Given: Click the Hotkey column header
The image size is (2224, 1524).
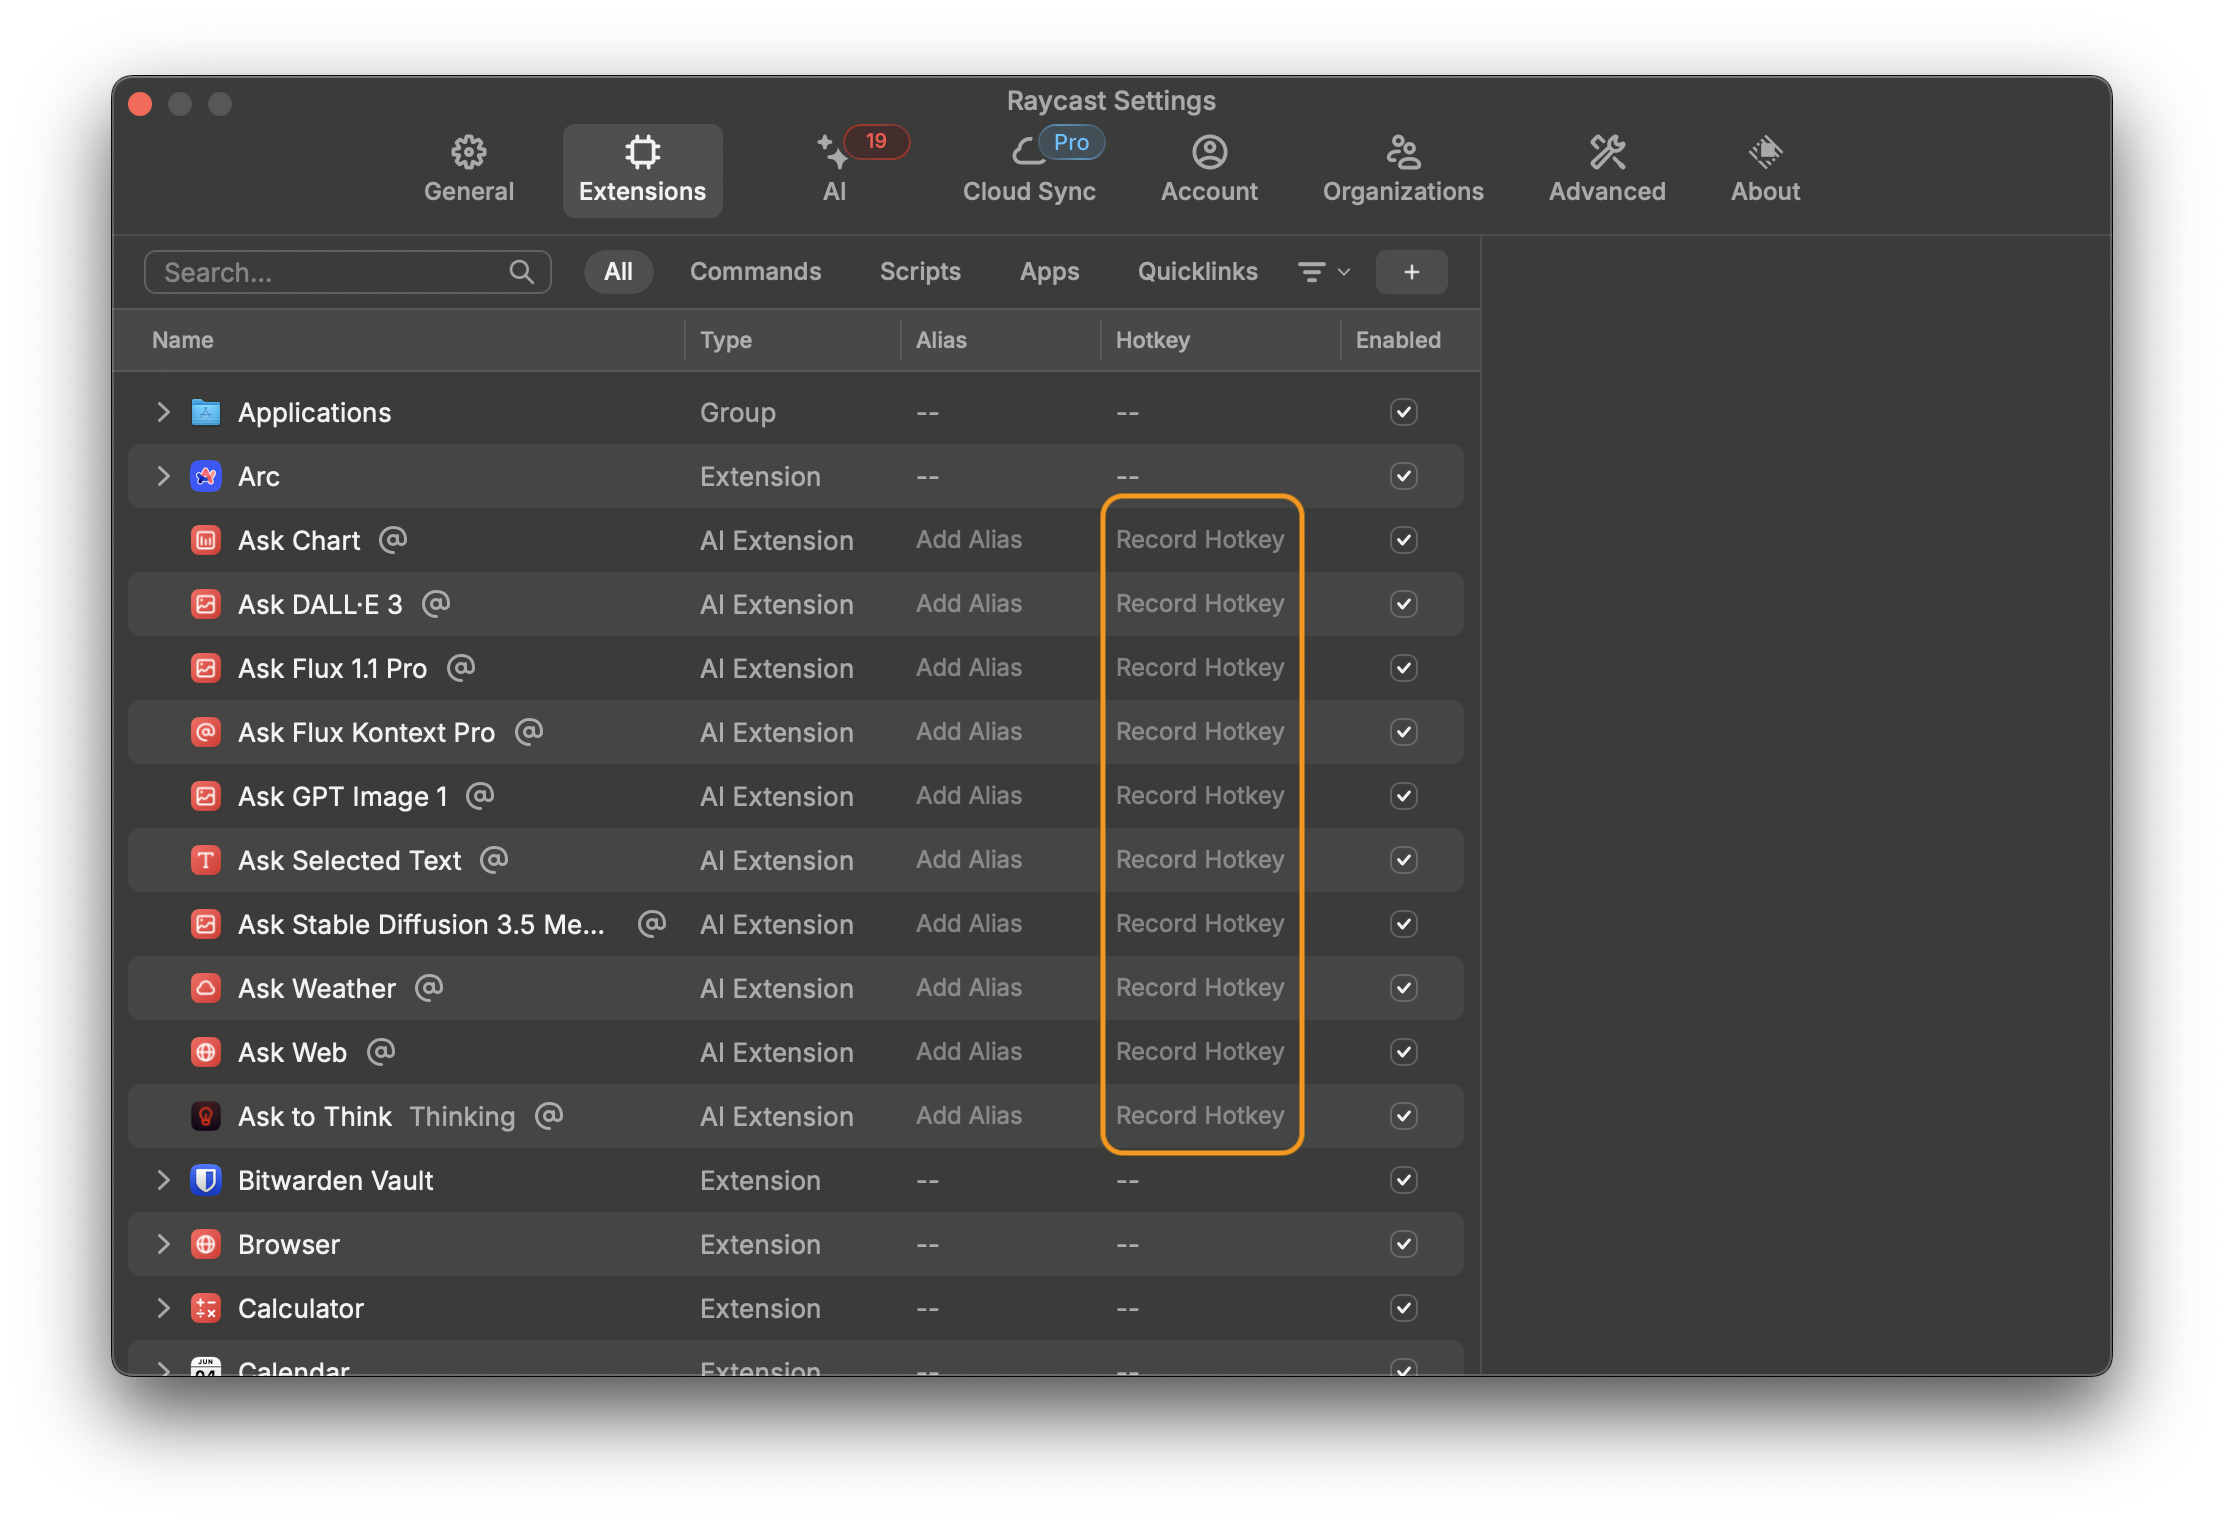Looking at the screenshot, I should coord(1153,340).
